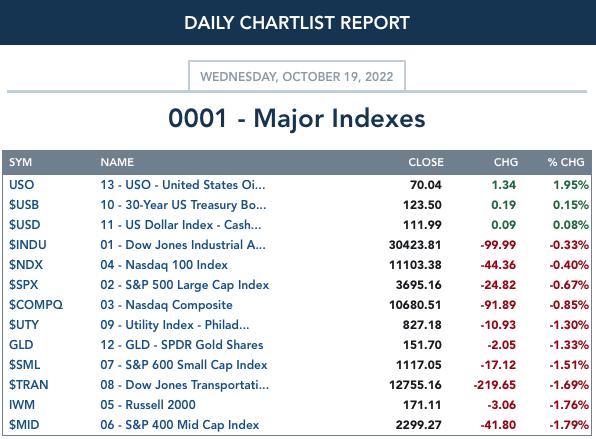596x439 pixels.
Task: Sort by the % CHG column header
Action: pos(566,162)
